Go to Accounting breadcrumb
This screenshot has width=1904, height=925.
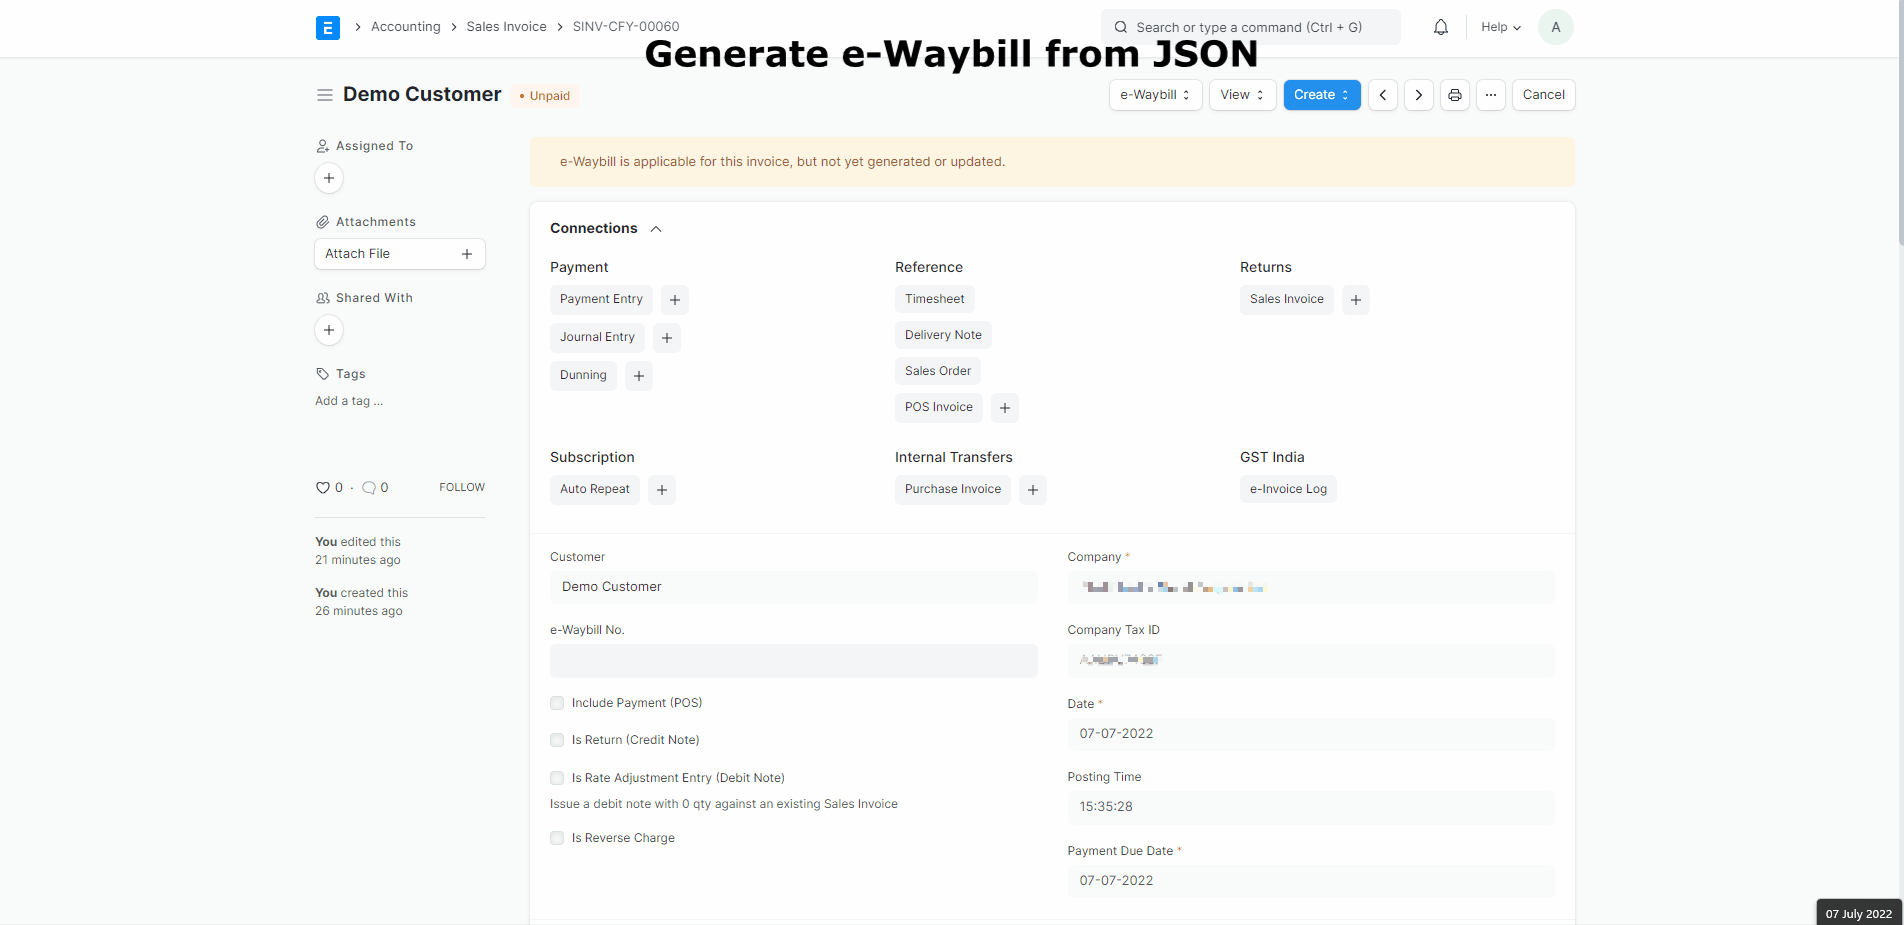[x=405, y=27]
